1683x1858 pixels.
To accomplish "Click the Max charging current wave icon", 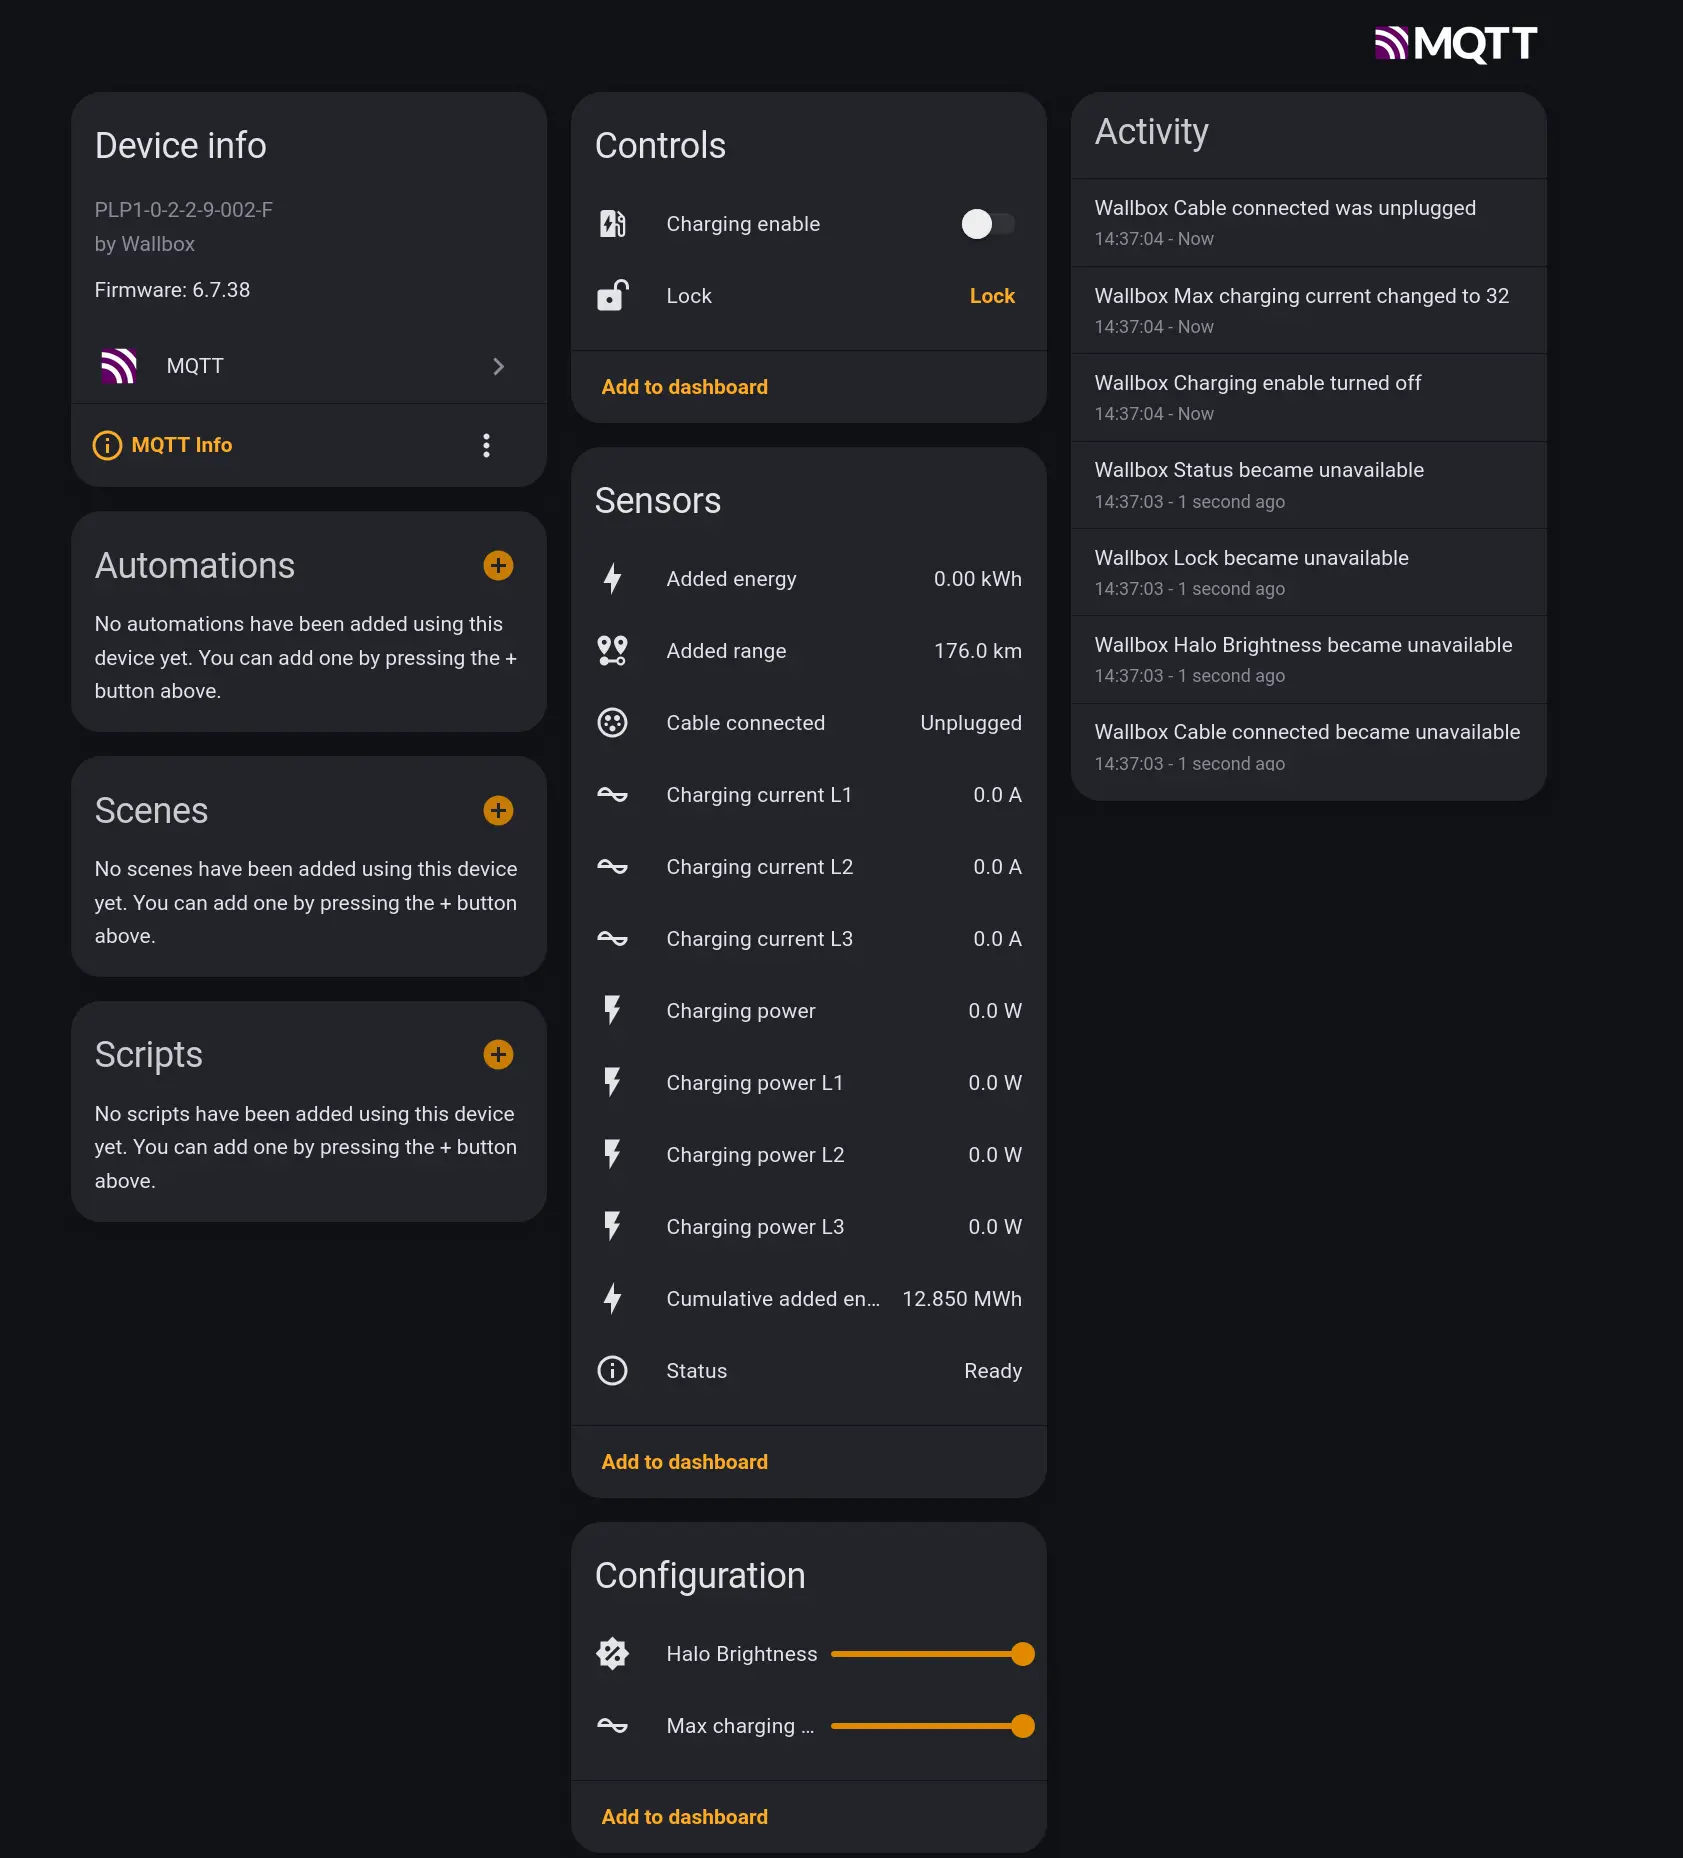I will pos(612,1726).
